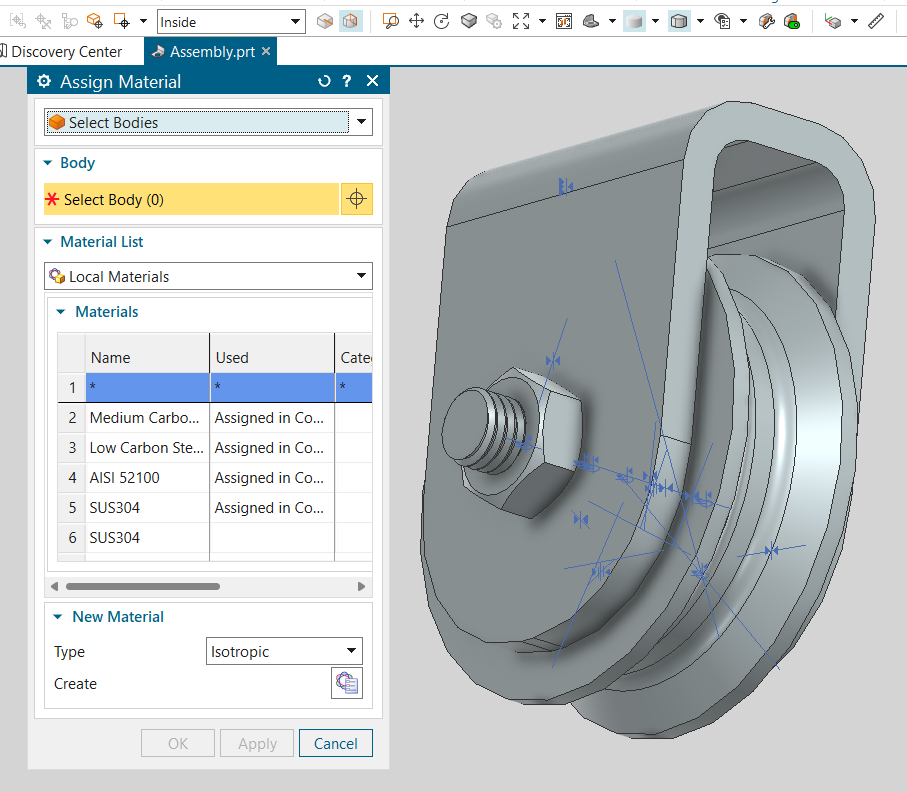Switch to the Assembly.prt tab
This screenshot has width=907, height=792.
pyautogui.click(x=211, y=52)
